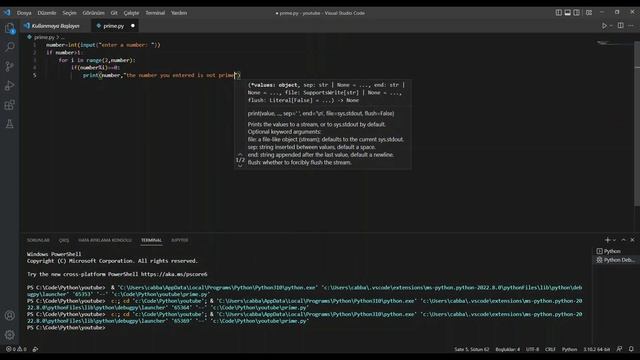Create a new terminal with plus
640x360 pixels.
(607, 240)
